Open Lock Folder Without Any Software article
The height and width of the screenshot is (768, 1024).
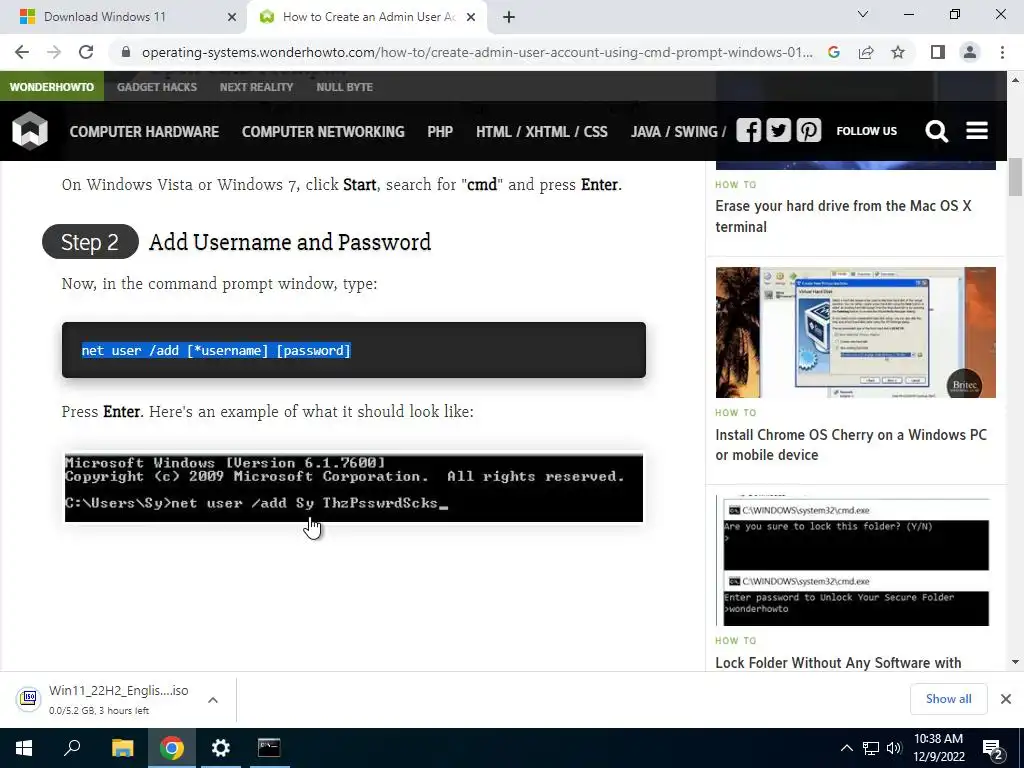[838, 662]
